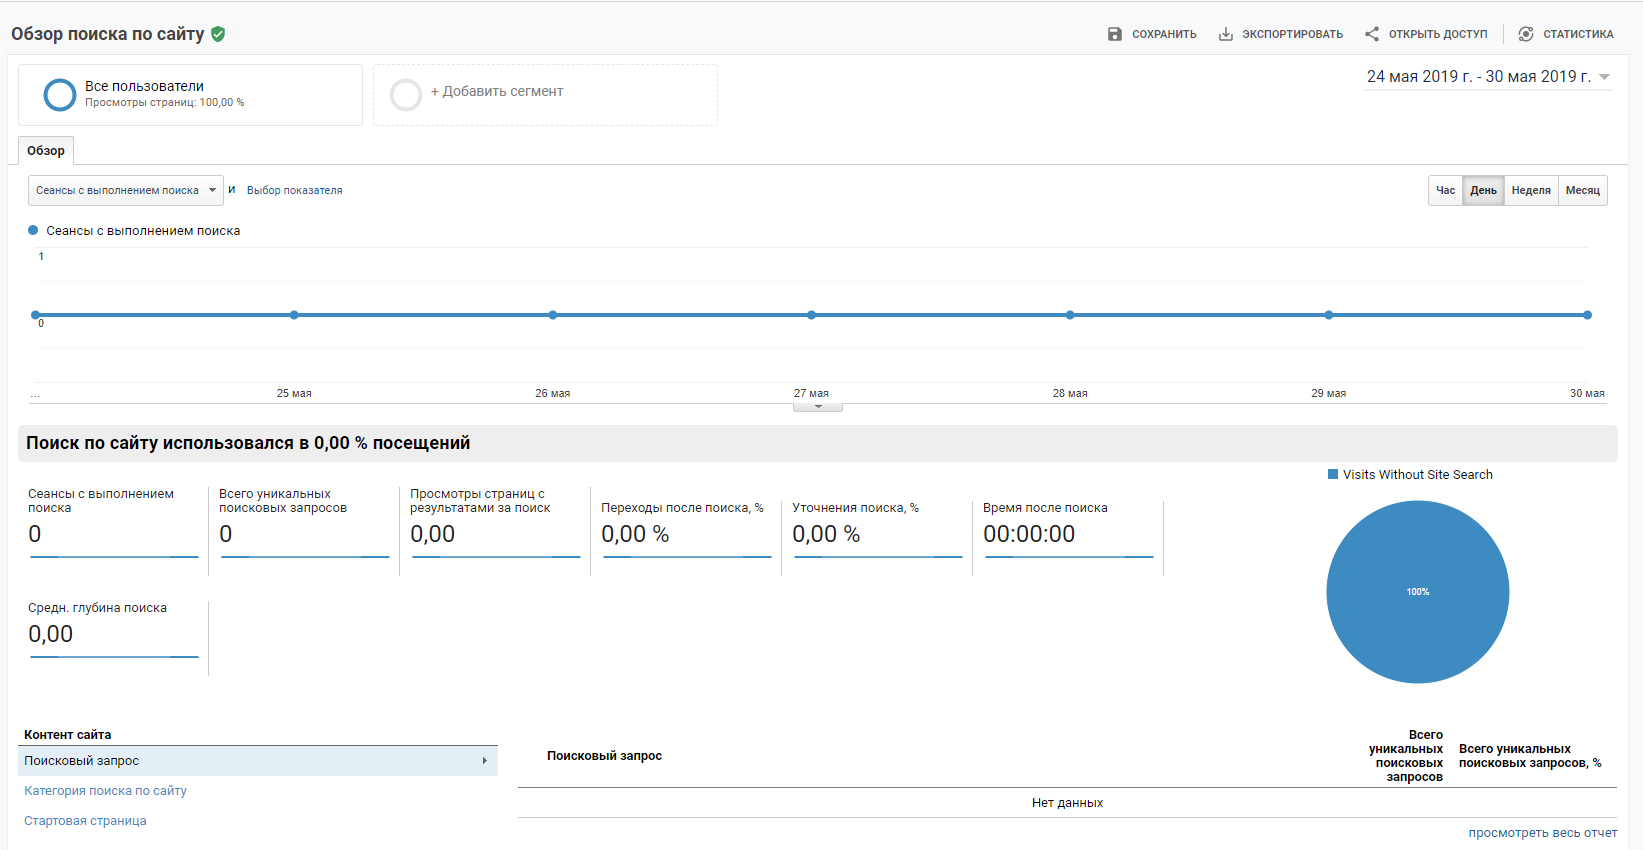Save the report via СОХРАНИТЬ
1643x850 pixels.
click(1152, 34)
